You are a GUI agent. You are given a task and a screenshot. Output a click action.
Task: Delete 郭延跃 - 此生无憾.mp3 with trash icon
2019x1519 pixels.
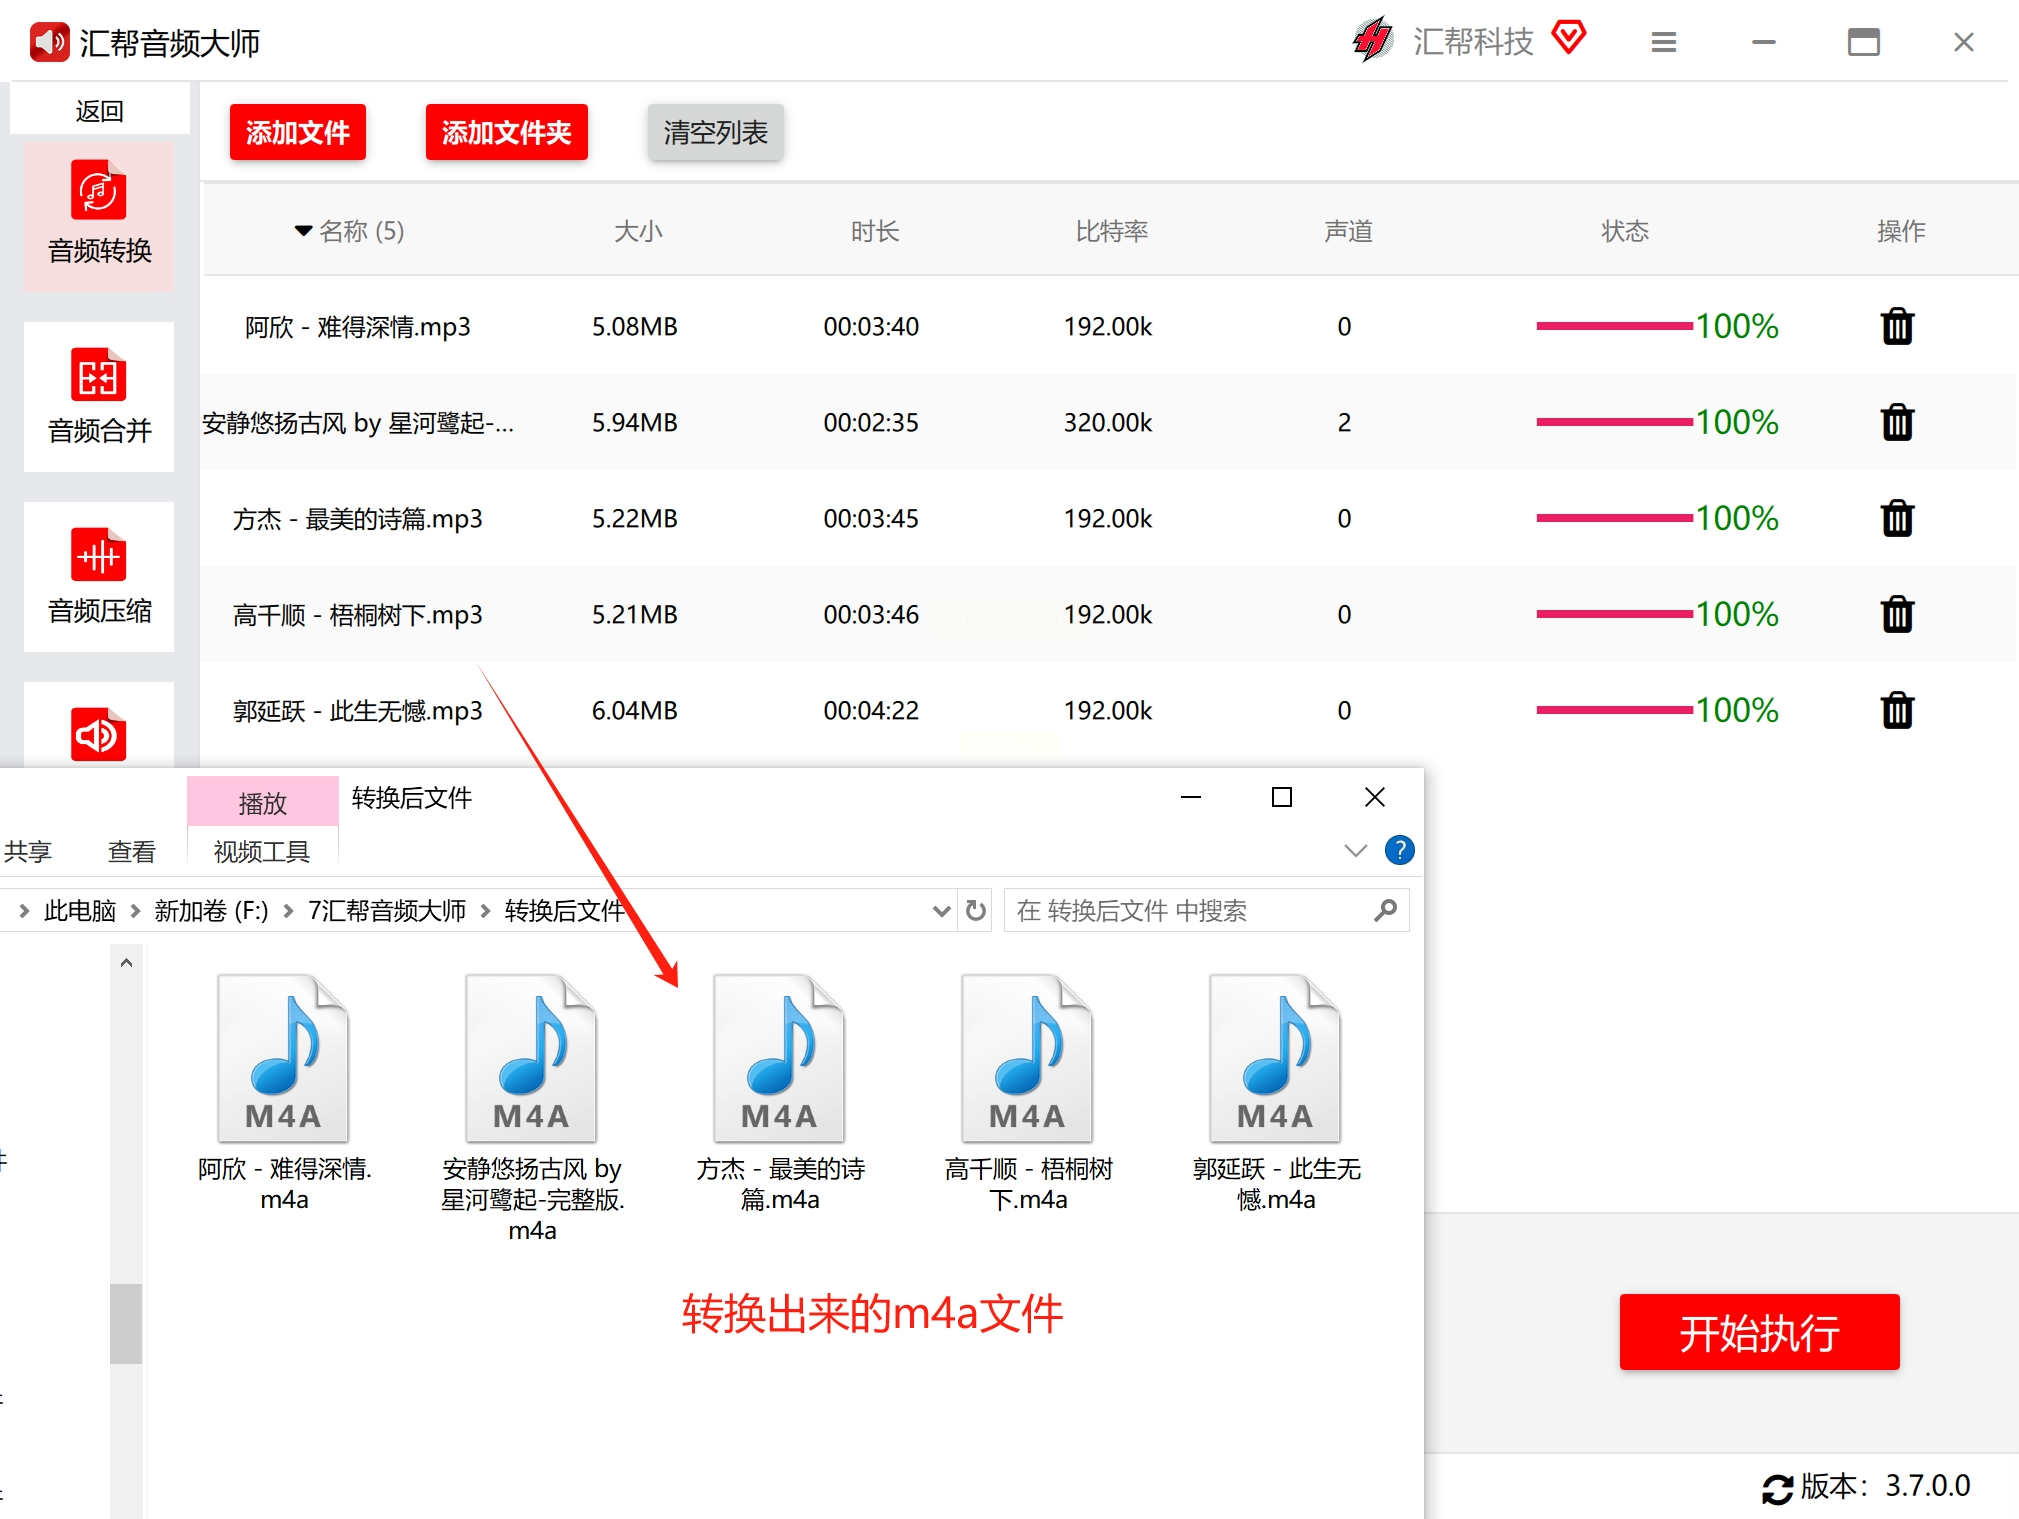[x=1896, y=711]
